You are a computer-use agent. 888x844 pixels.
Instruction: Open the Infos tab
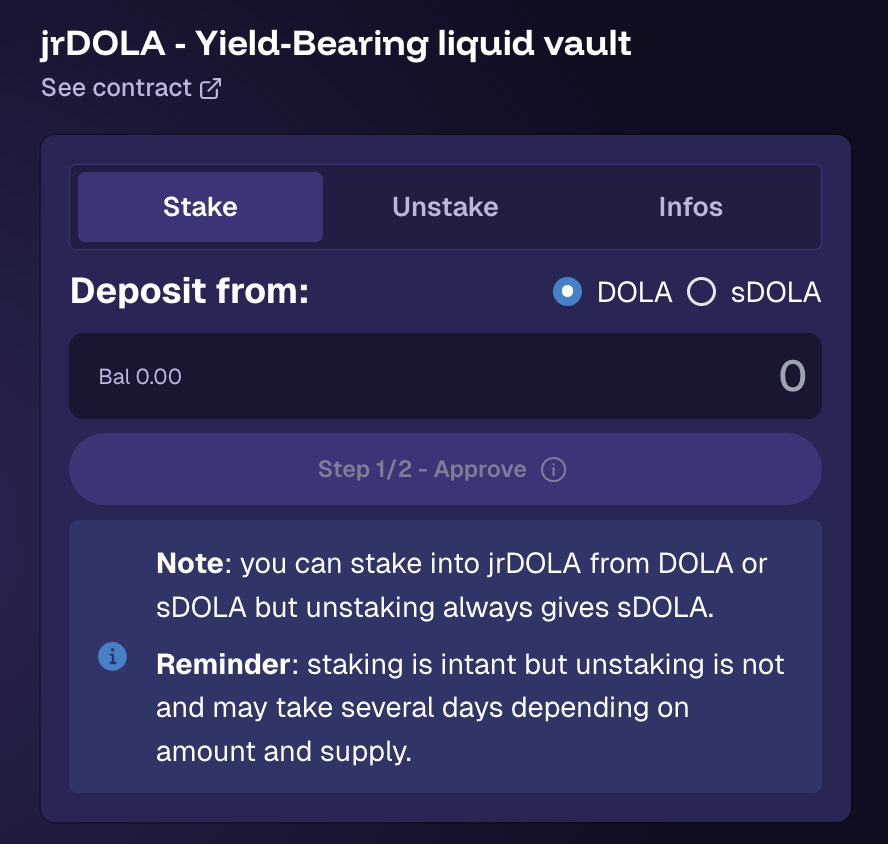point(690,207)
